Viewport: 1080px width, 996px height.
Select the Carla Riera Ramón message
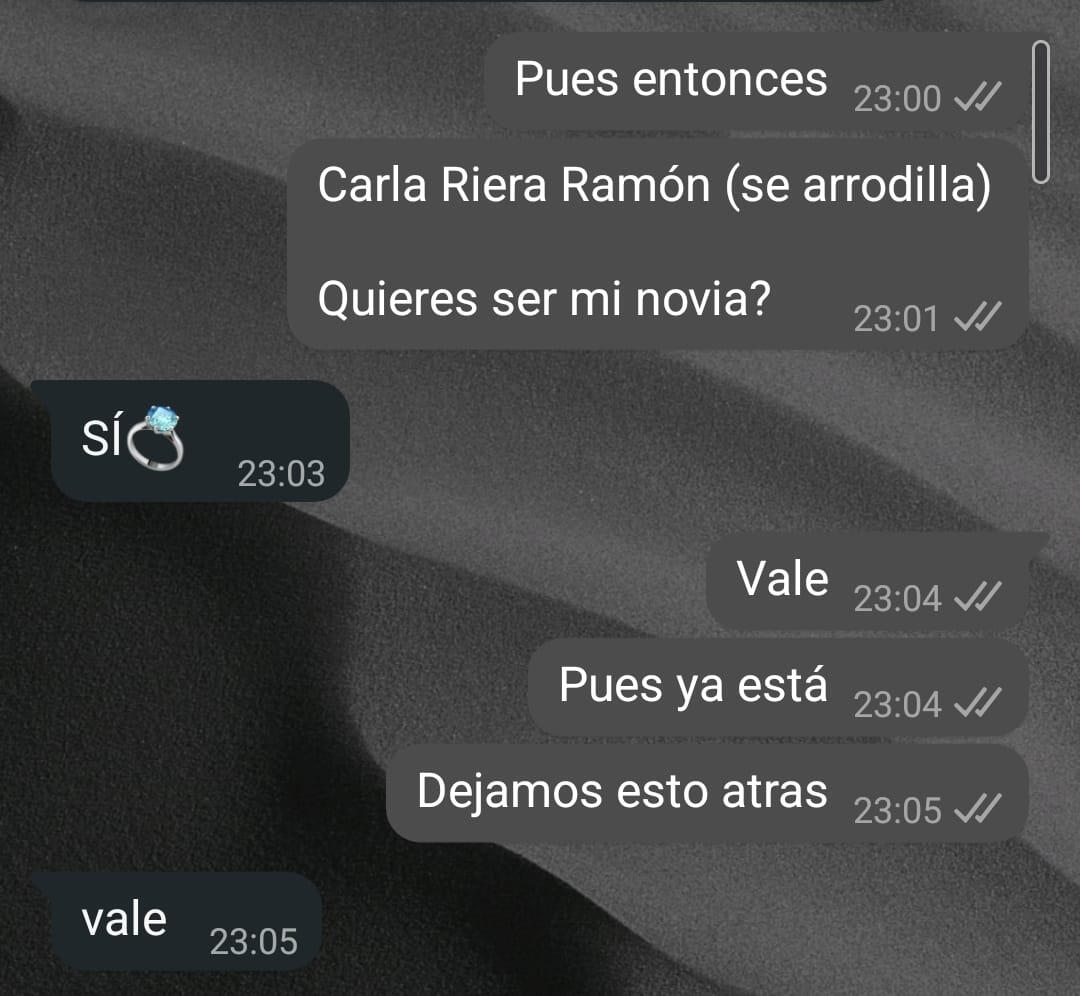pos(658,244)
